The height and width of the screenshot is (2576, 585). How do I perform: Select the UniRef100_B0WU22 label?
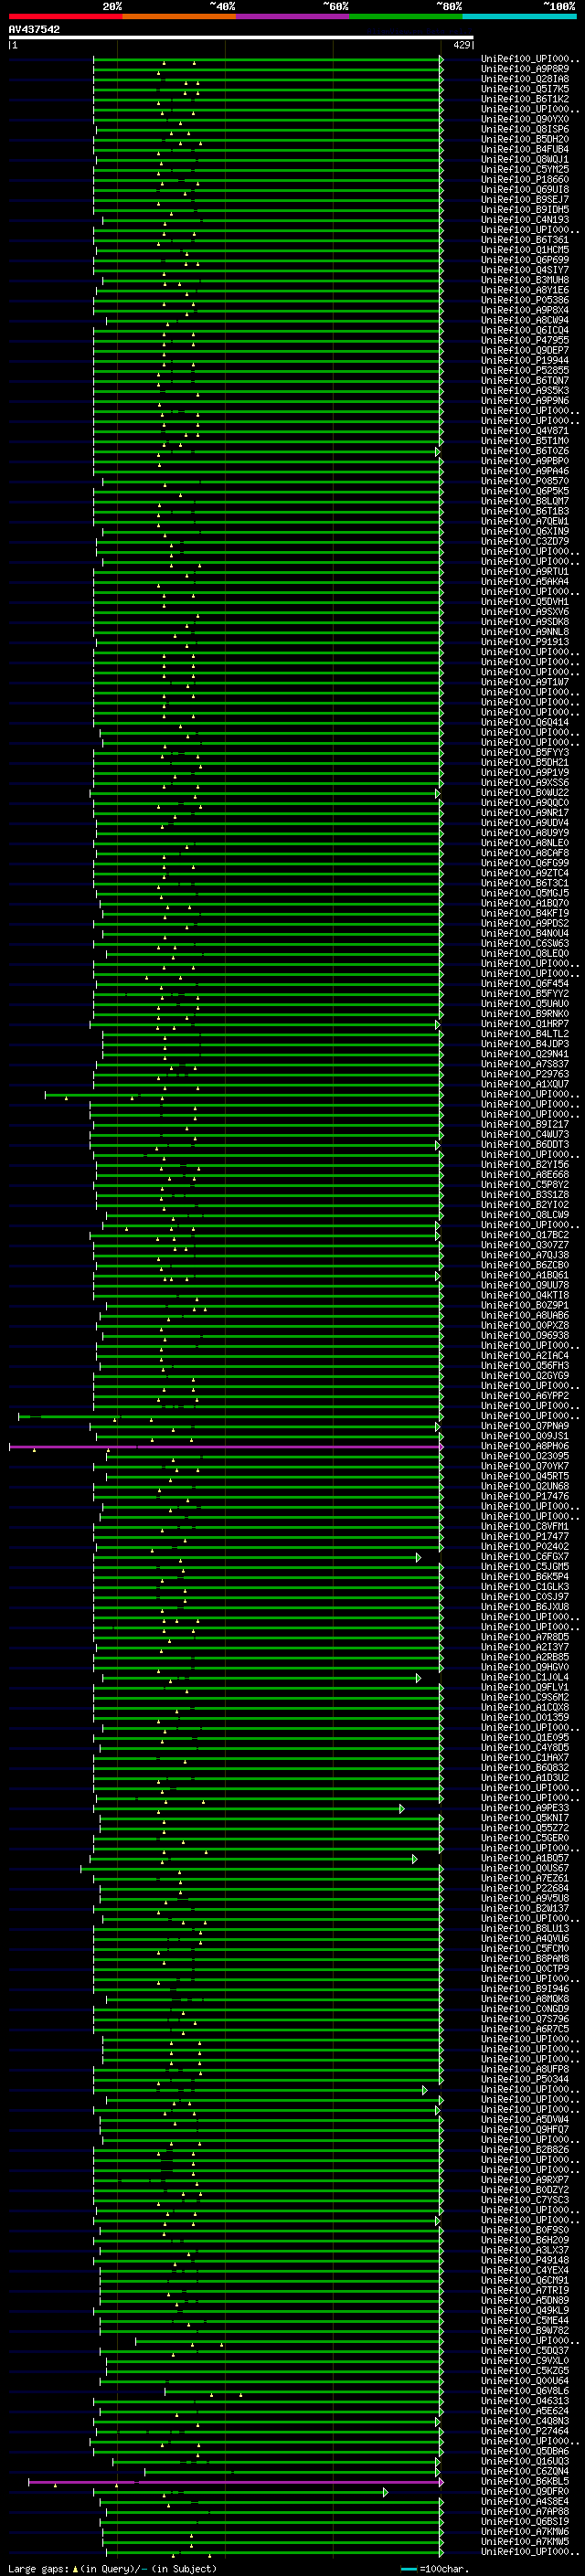[525, 793]
